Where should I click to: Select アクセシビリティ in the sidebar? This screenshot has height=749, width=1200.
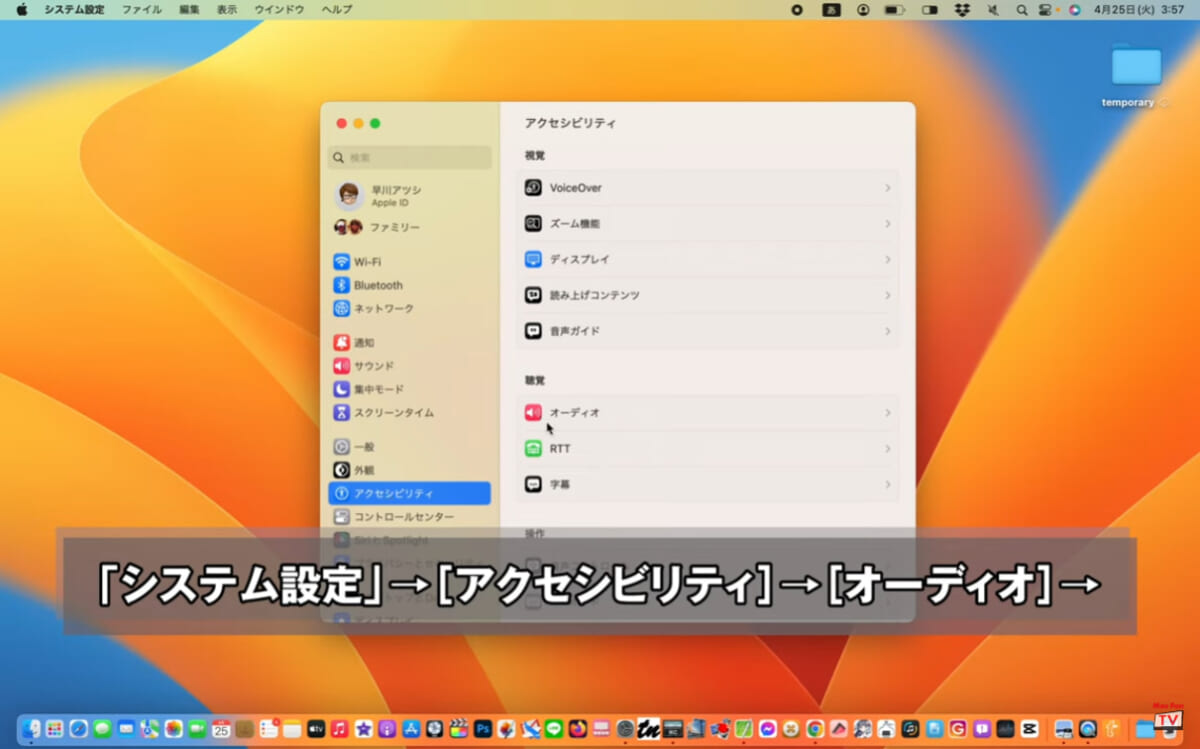[410, 493]
